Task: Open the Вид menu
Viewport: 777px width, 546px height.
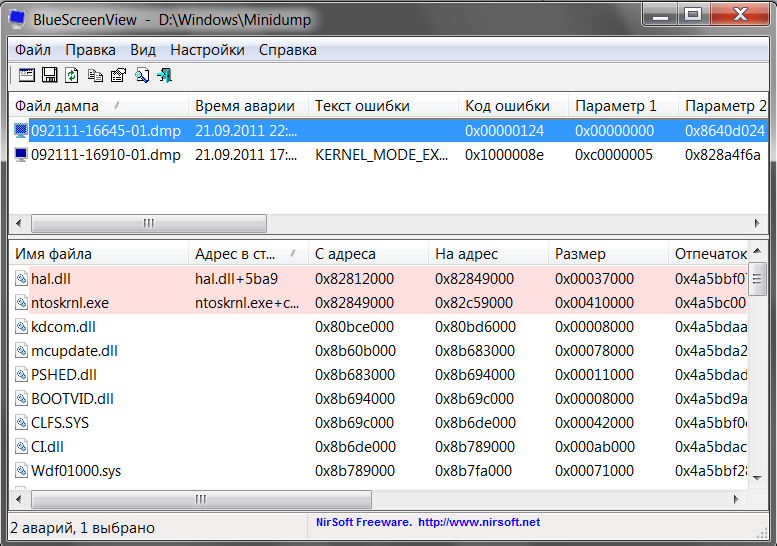Action: pos(143,50)
